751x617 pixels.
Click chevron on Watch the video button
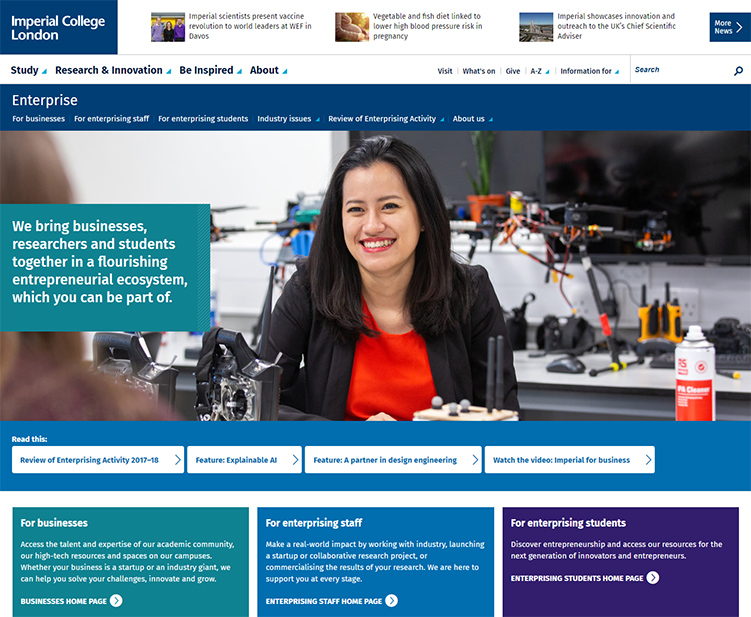tap(648, 460)
